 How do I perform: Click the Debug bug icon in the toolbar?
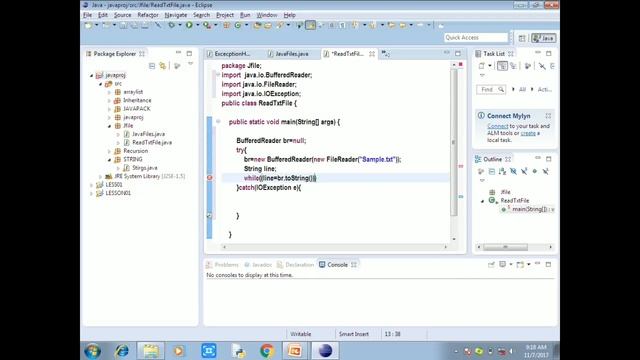(x=172, y=25)
